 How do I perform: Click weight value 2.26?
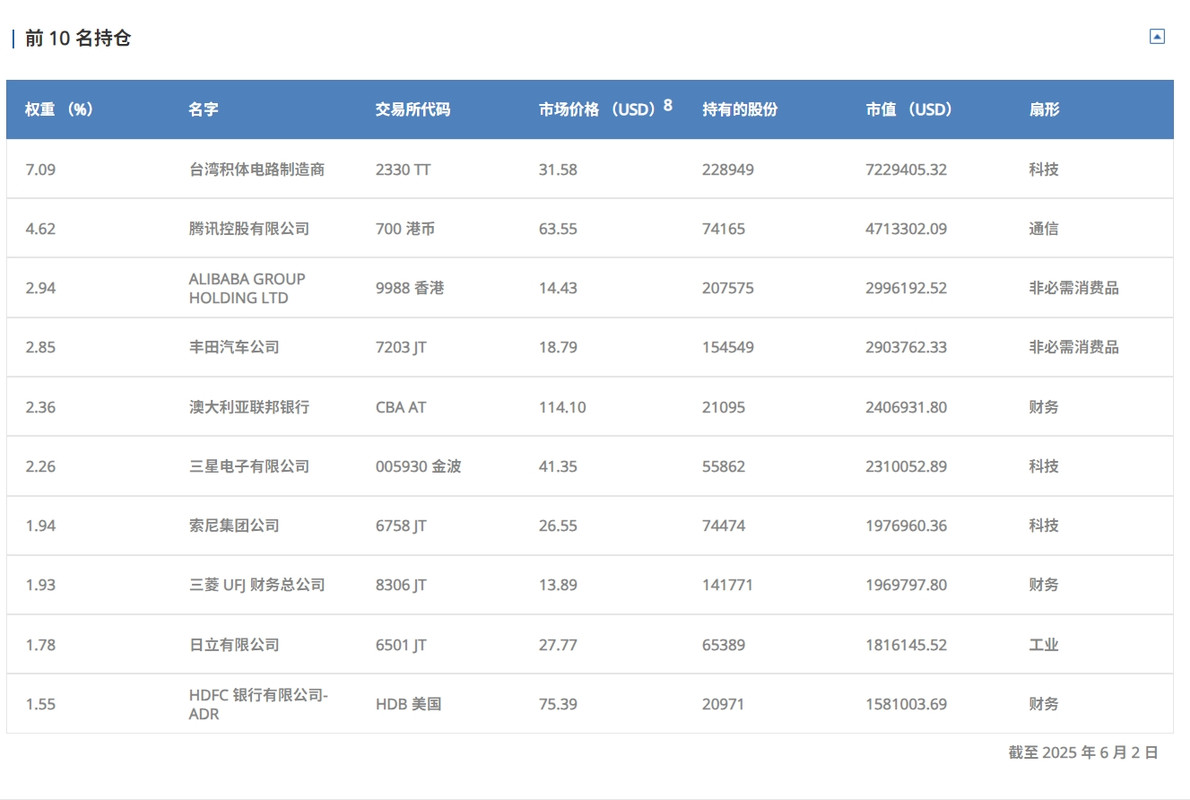click(x=40, y=466)
